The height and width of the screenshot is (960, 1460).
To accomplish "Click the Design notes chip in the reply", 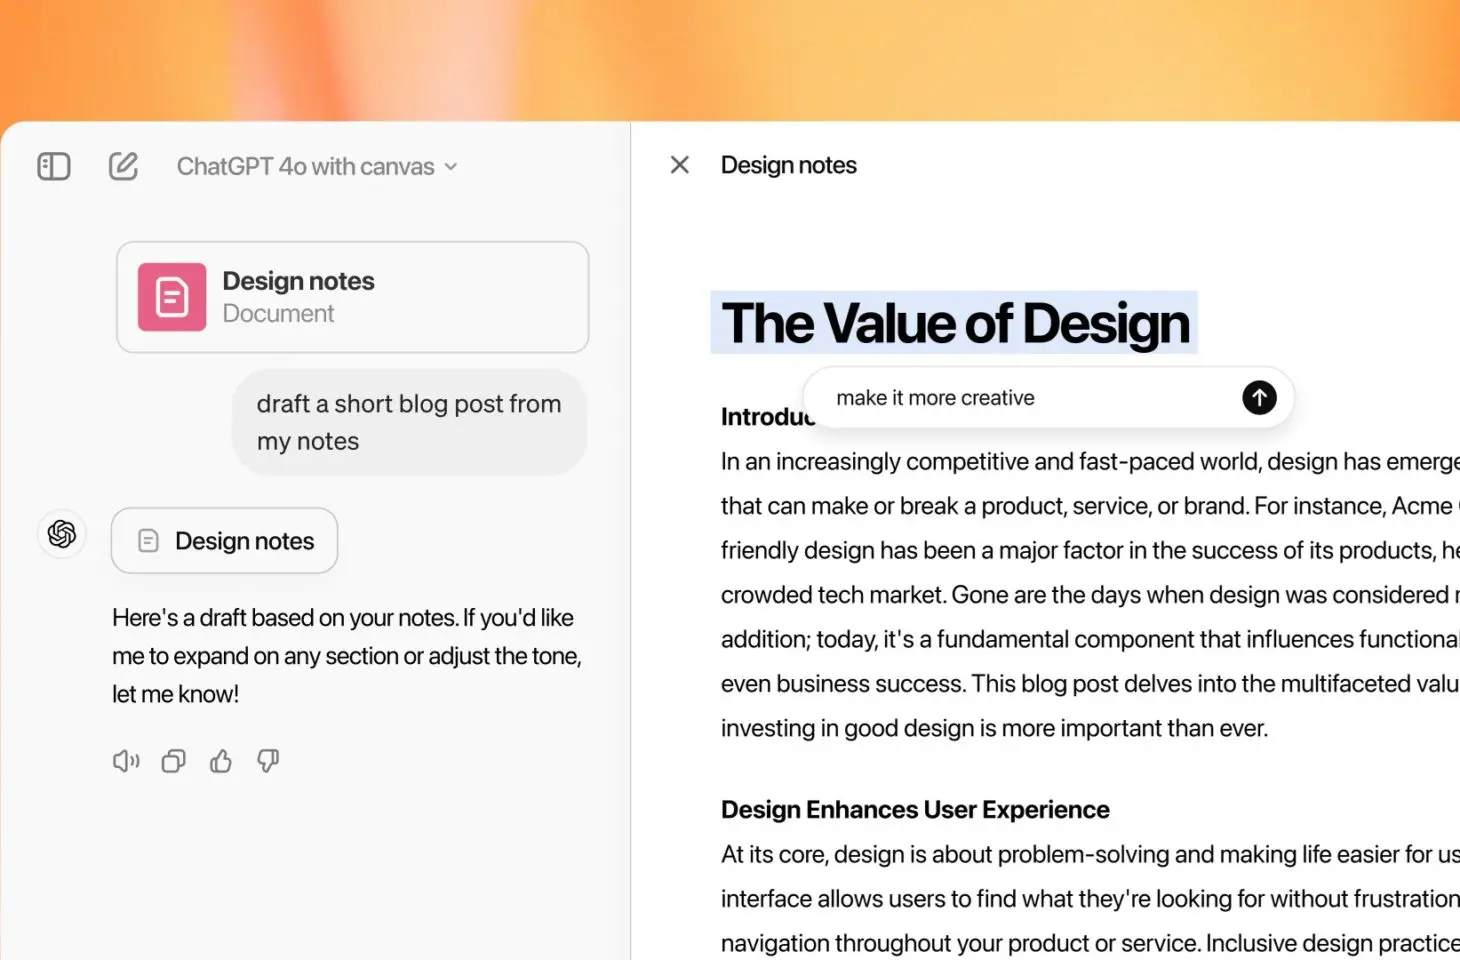I will point(224,540).
